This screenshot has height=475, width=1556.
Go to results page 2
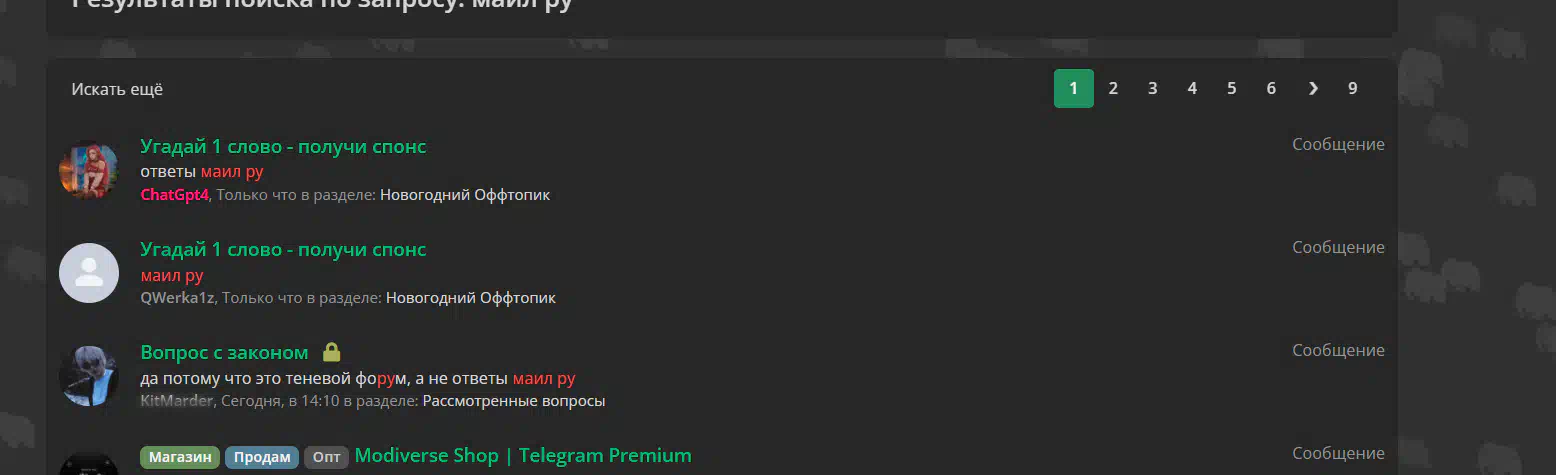click(x=1113, y=88)
